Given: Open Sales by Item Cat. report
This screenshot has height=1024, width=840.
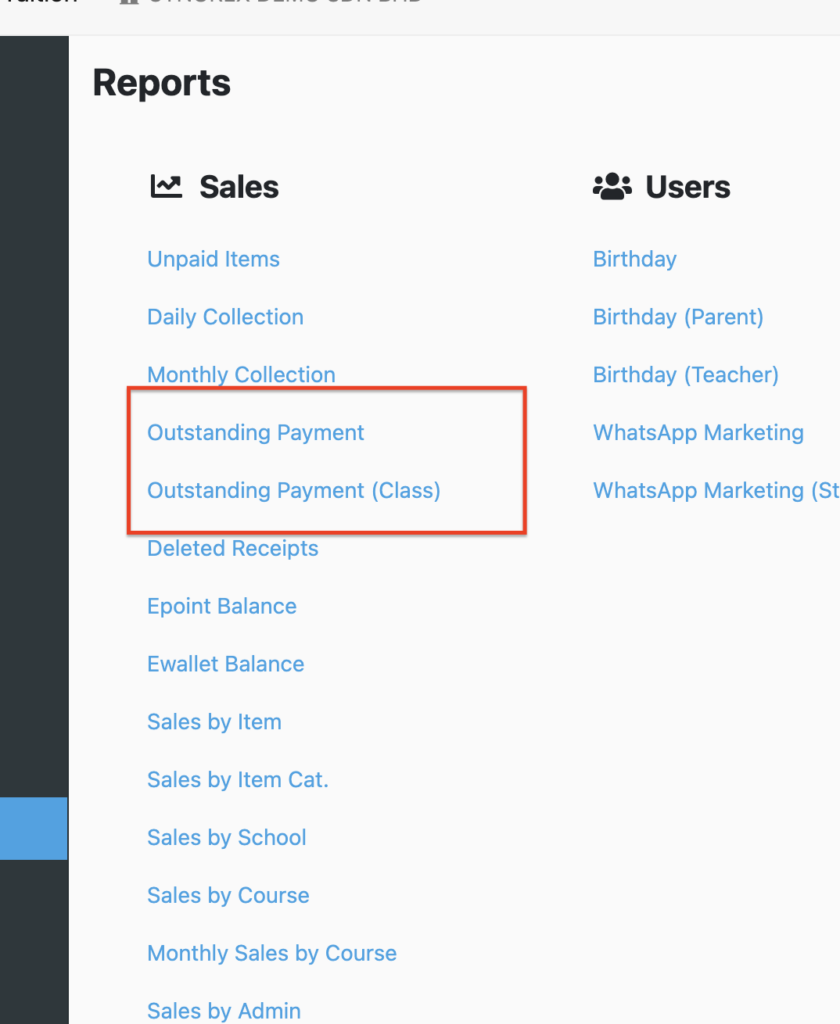Looking at the screenshot, I should pos(238,780).
